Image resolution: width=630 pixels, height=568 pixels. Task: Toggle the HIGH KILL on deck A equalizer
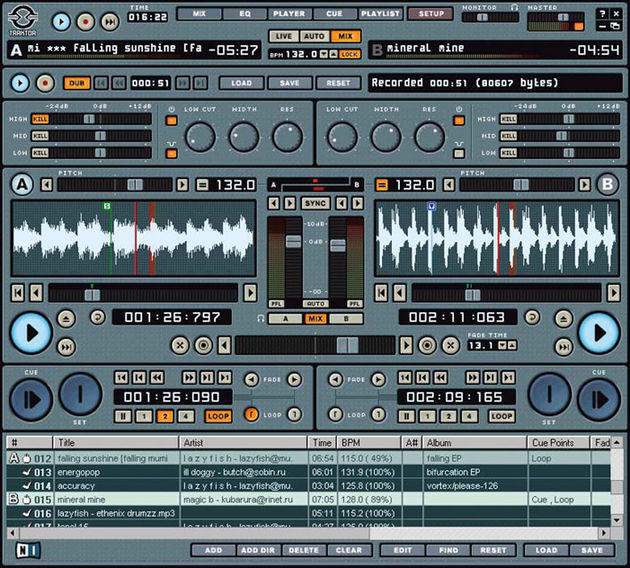pyautogui.click(x=40, y=119)
